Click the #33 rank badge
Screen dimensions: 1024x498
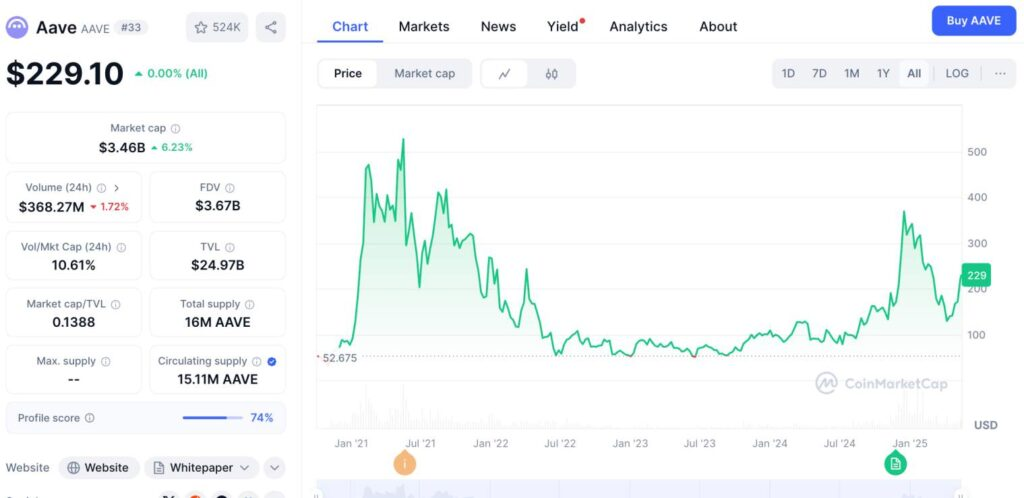(131, 27)
